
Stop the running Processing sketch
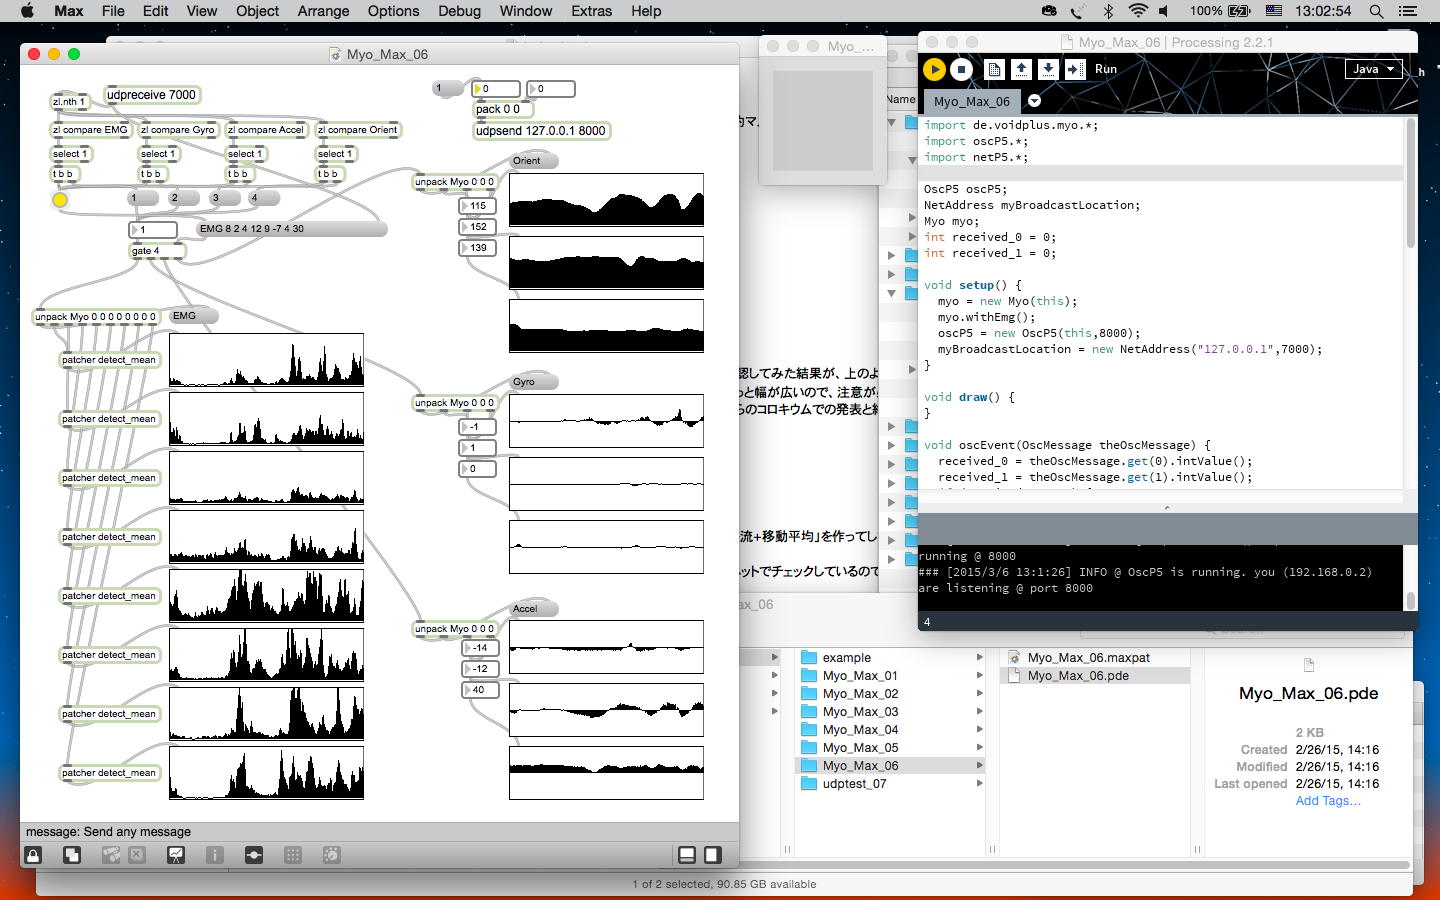[x=961, y=69]
